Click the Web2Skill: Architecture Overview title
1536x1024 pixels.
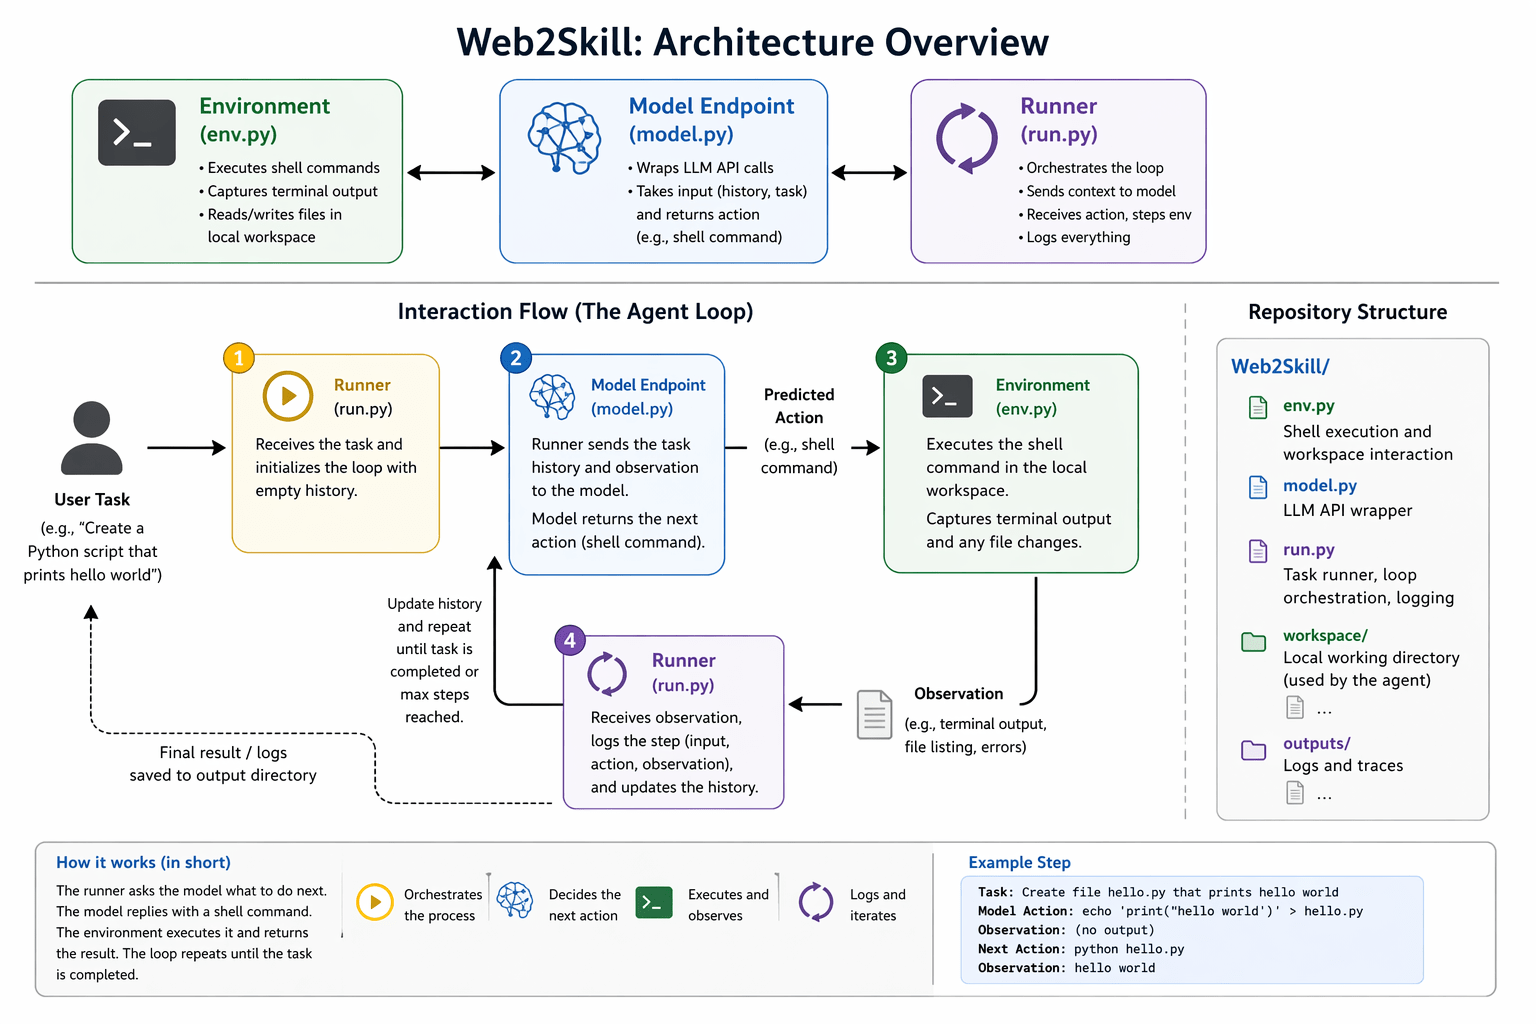coord(753,42)
